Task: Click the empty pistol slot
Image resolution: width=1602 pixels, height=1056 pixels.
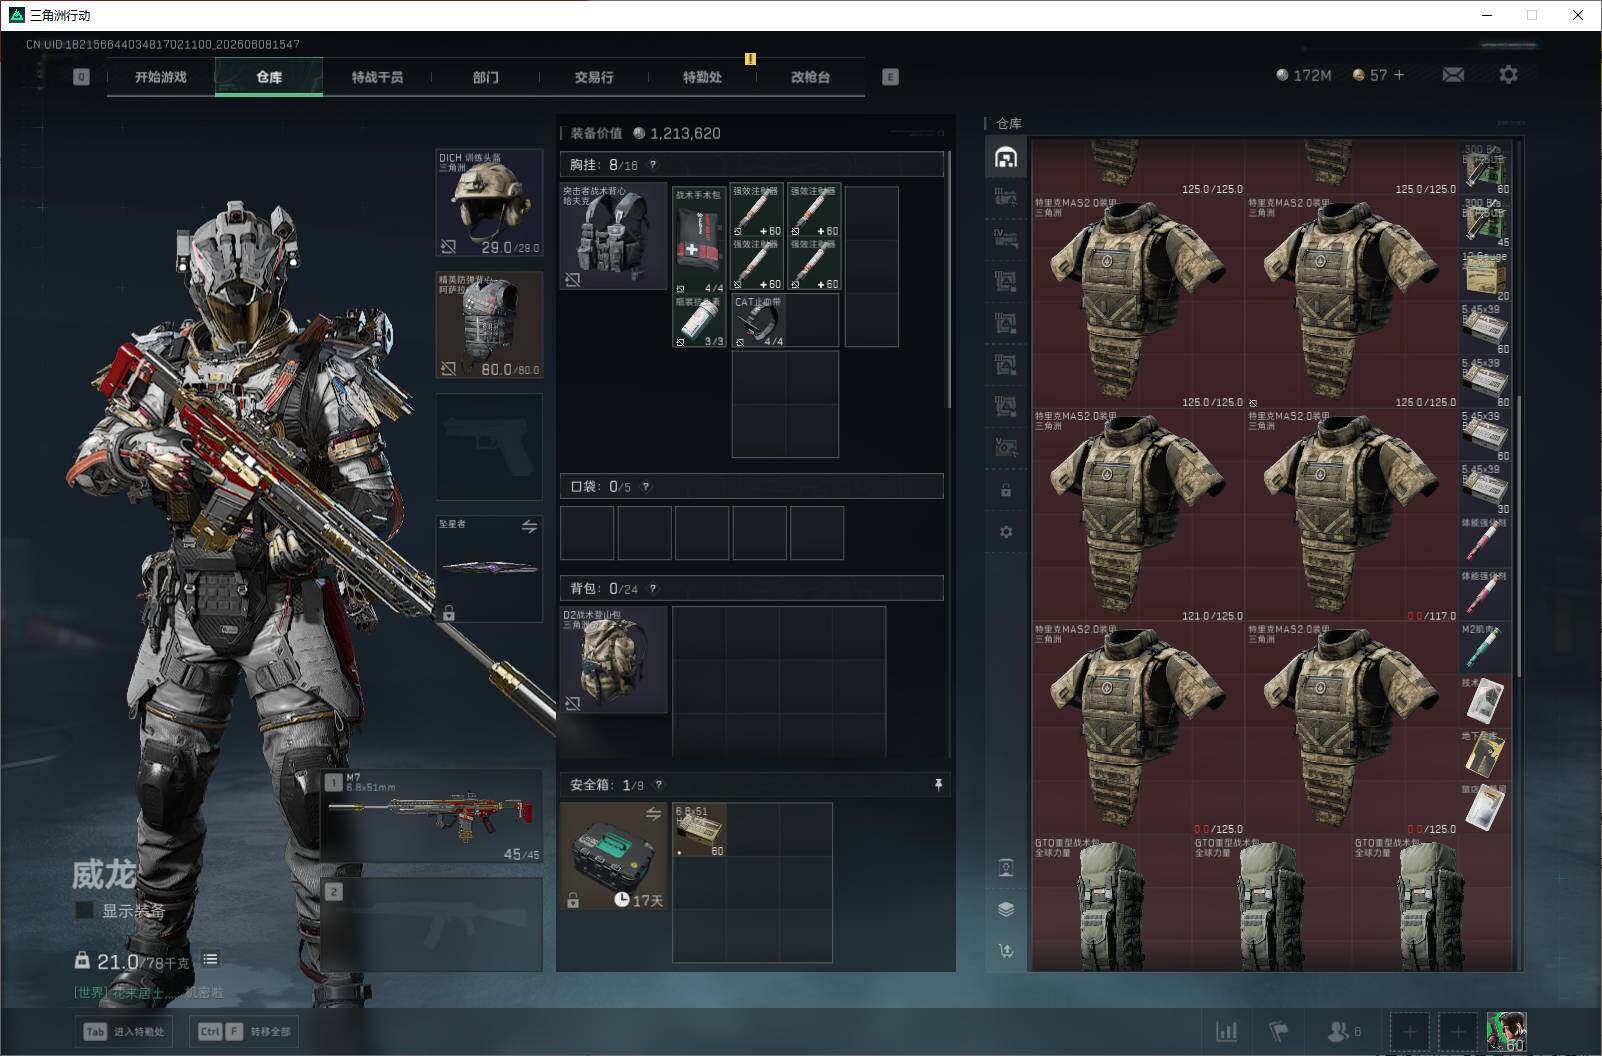Action: point(490,447)
